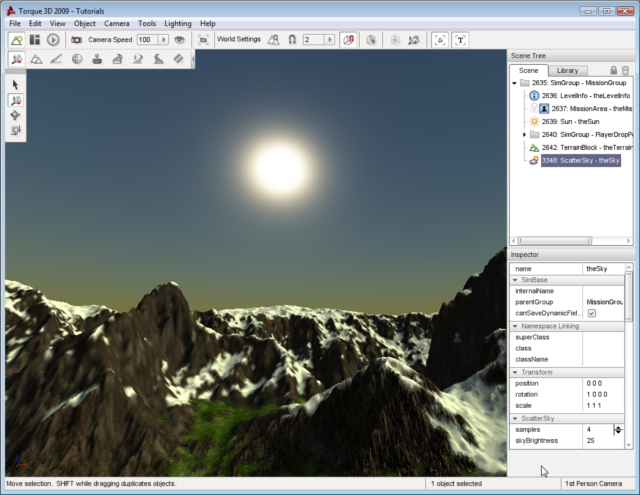Viewport: 640px width, 495px height.
Task: Open the terrain editor tool
Action: [x=36, y=59]
